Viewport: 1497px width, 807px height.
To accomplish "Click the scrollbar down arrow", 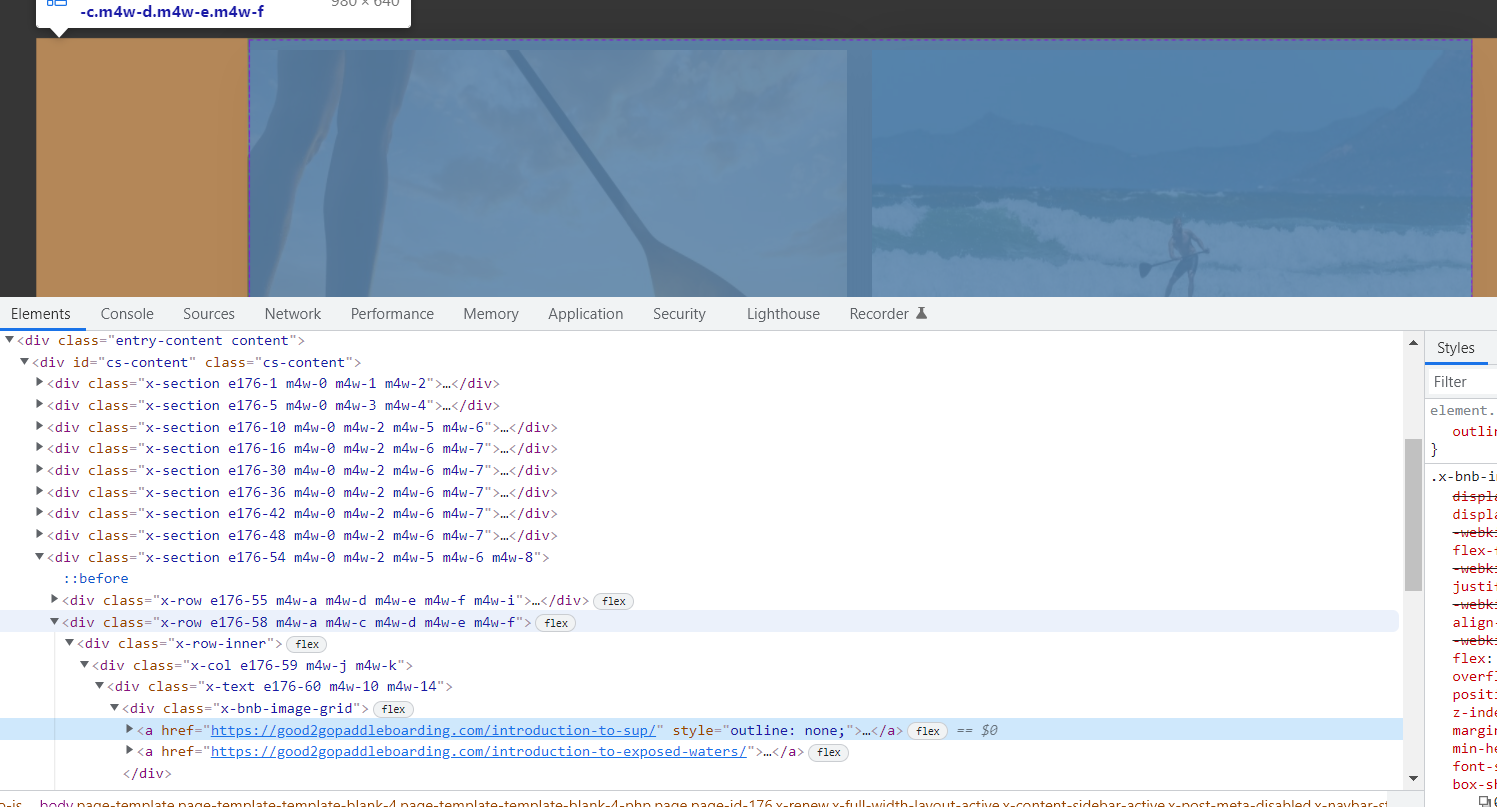I will 1413,778.
